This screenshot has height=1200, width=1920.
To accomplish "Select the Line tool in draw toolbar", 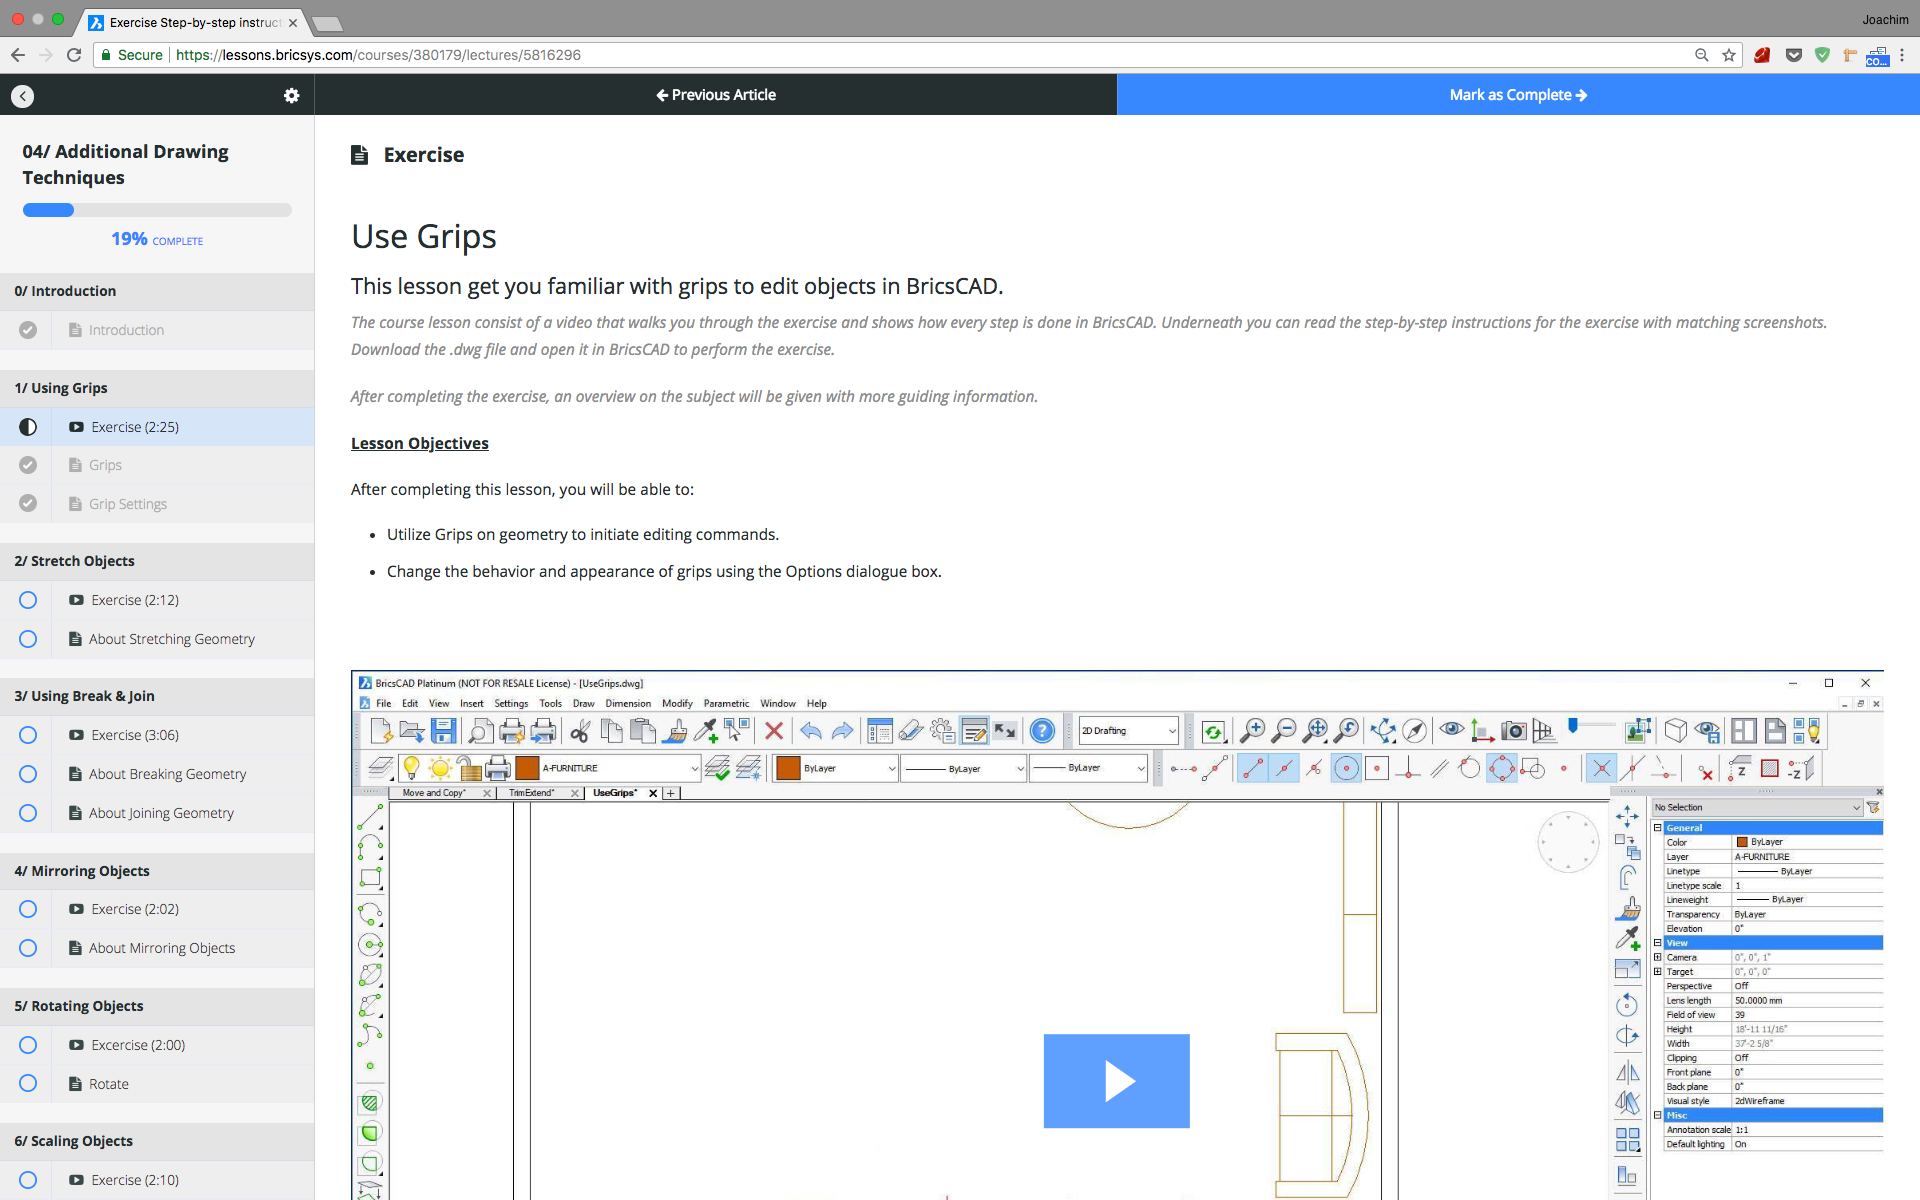I will (370, 817).
